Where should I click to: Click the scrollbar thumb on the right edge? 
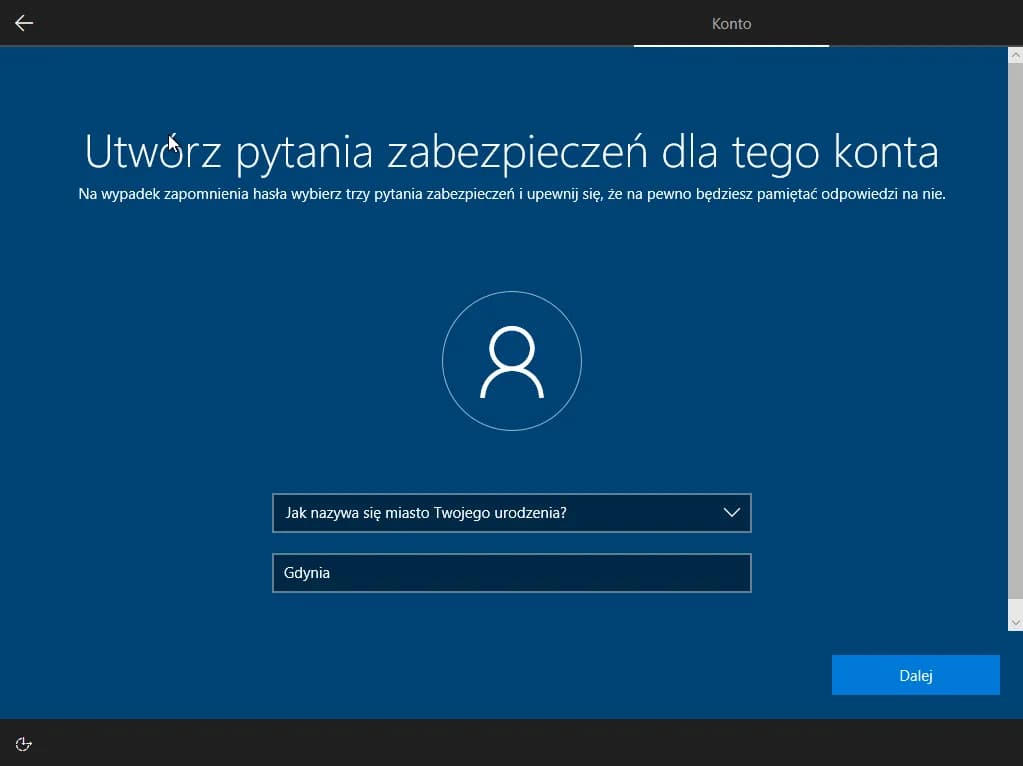[1015, 340]
